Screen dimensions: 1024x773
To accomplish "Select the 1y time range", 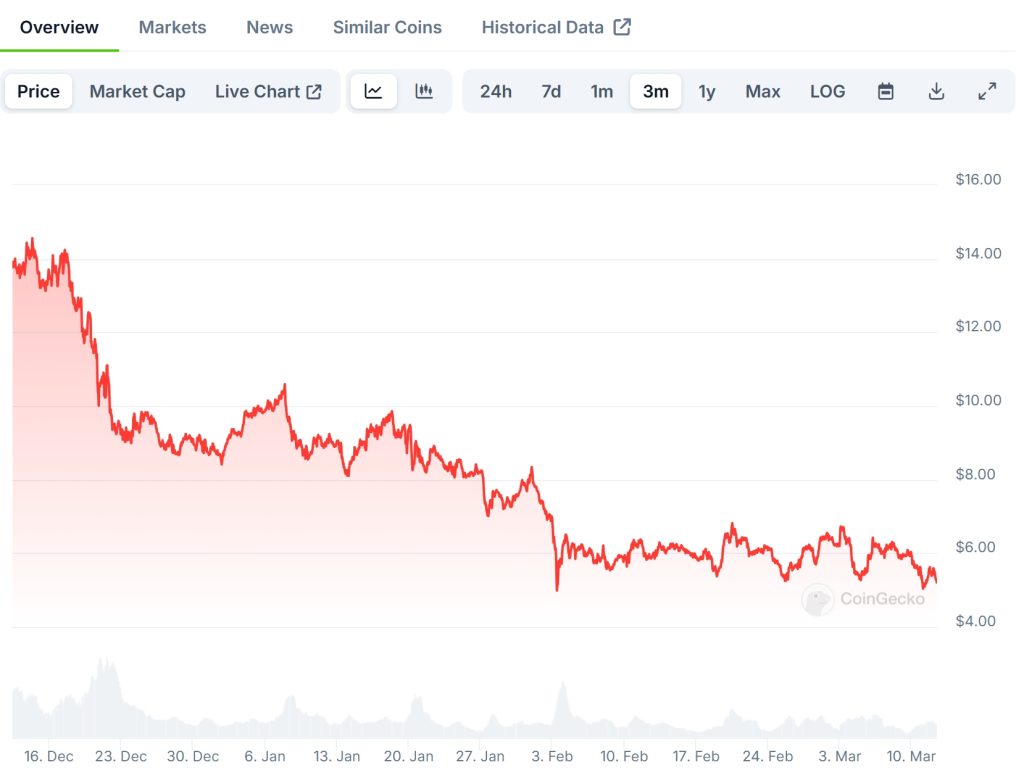I will click(707, 91).
